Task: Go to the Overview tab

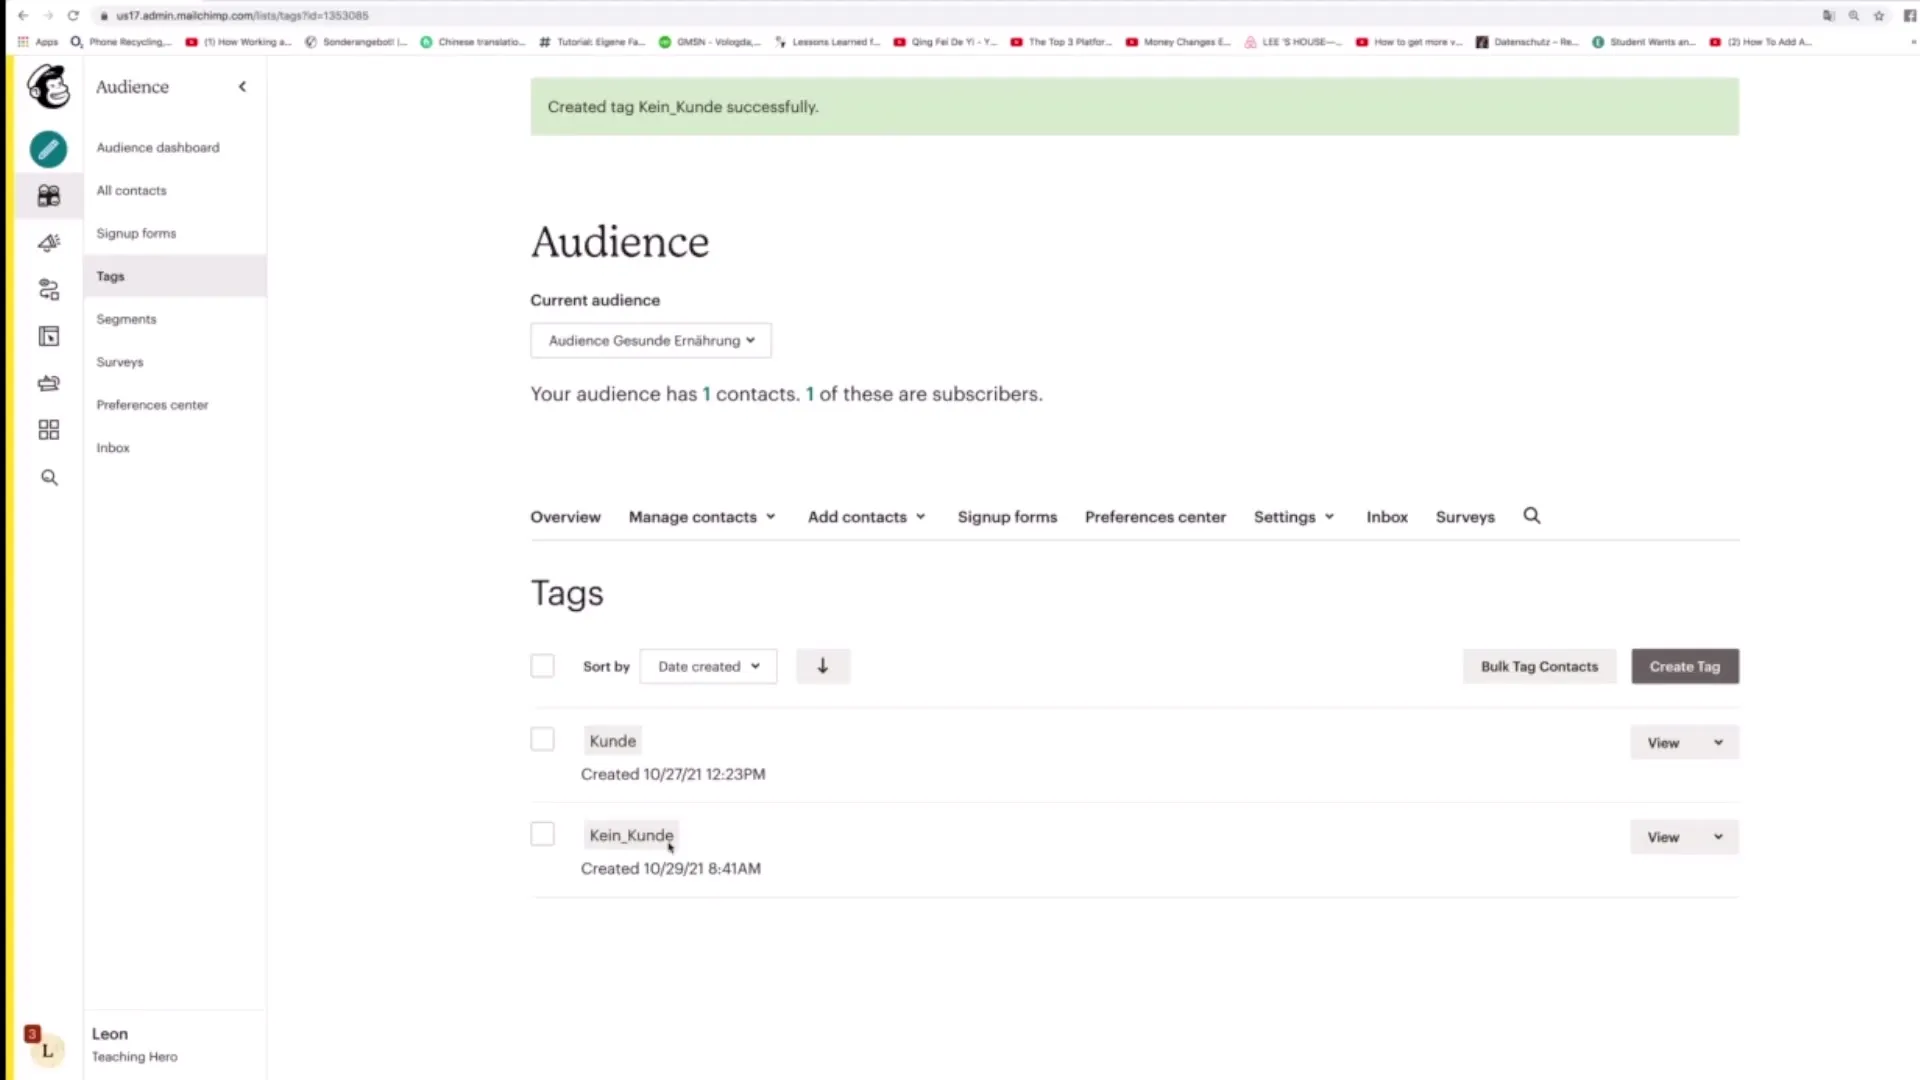Action: tap(565, 517)
